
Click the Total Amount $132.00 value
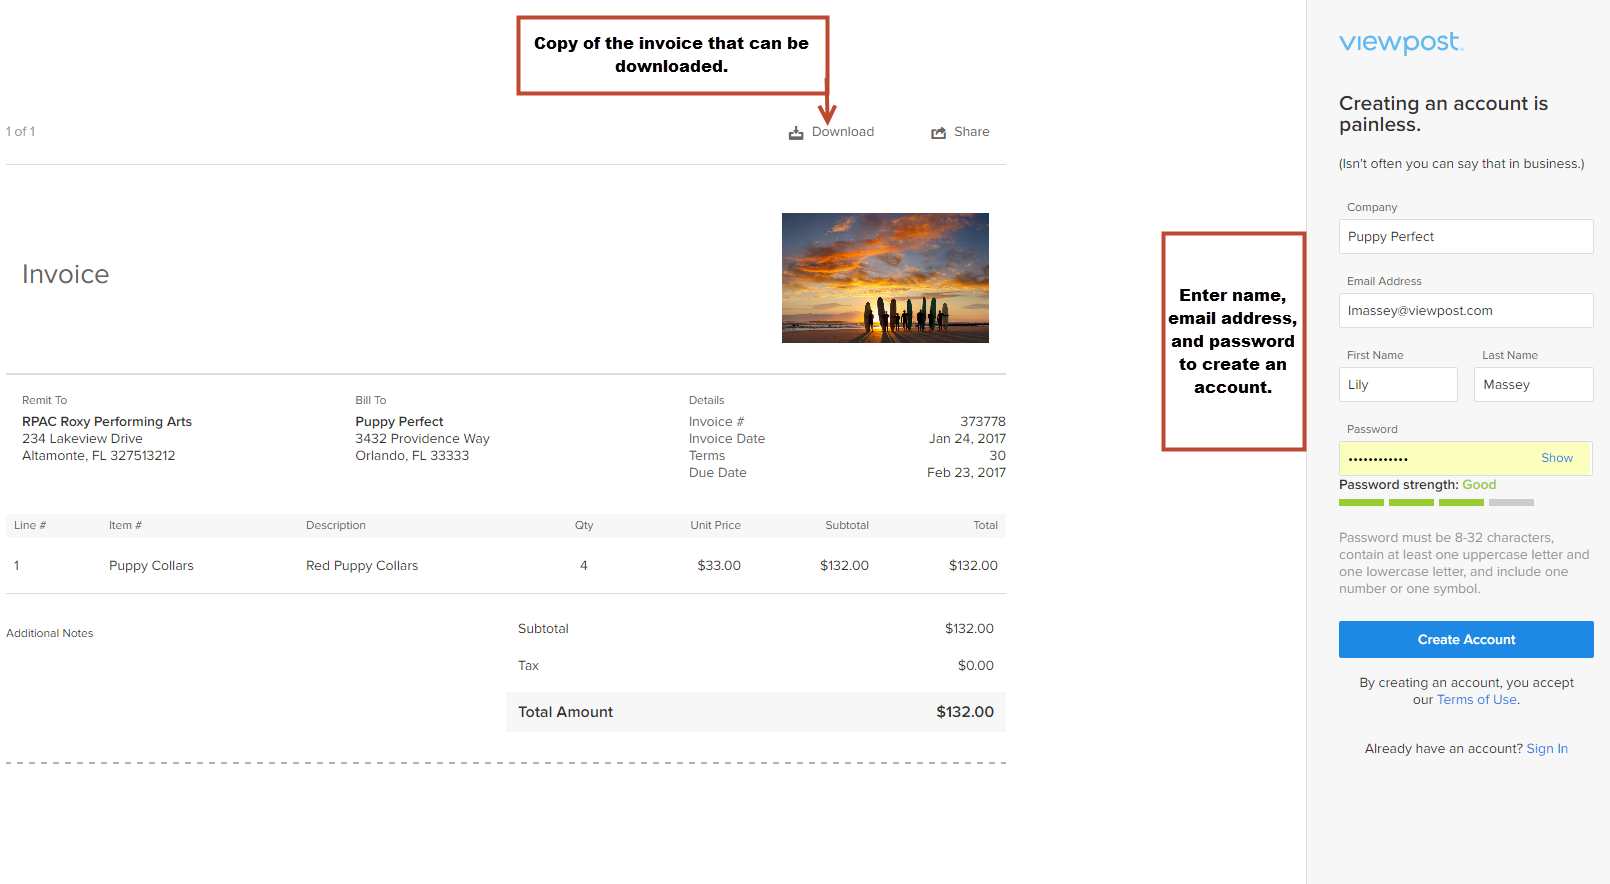(x=965, y=712)
